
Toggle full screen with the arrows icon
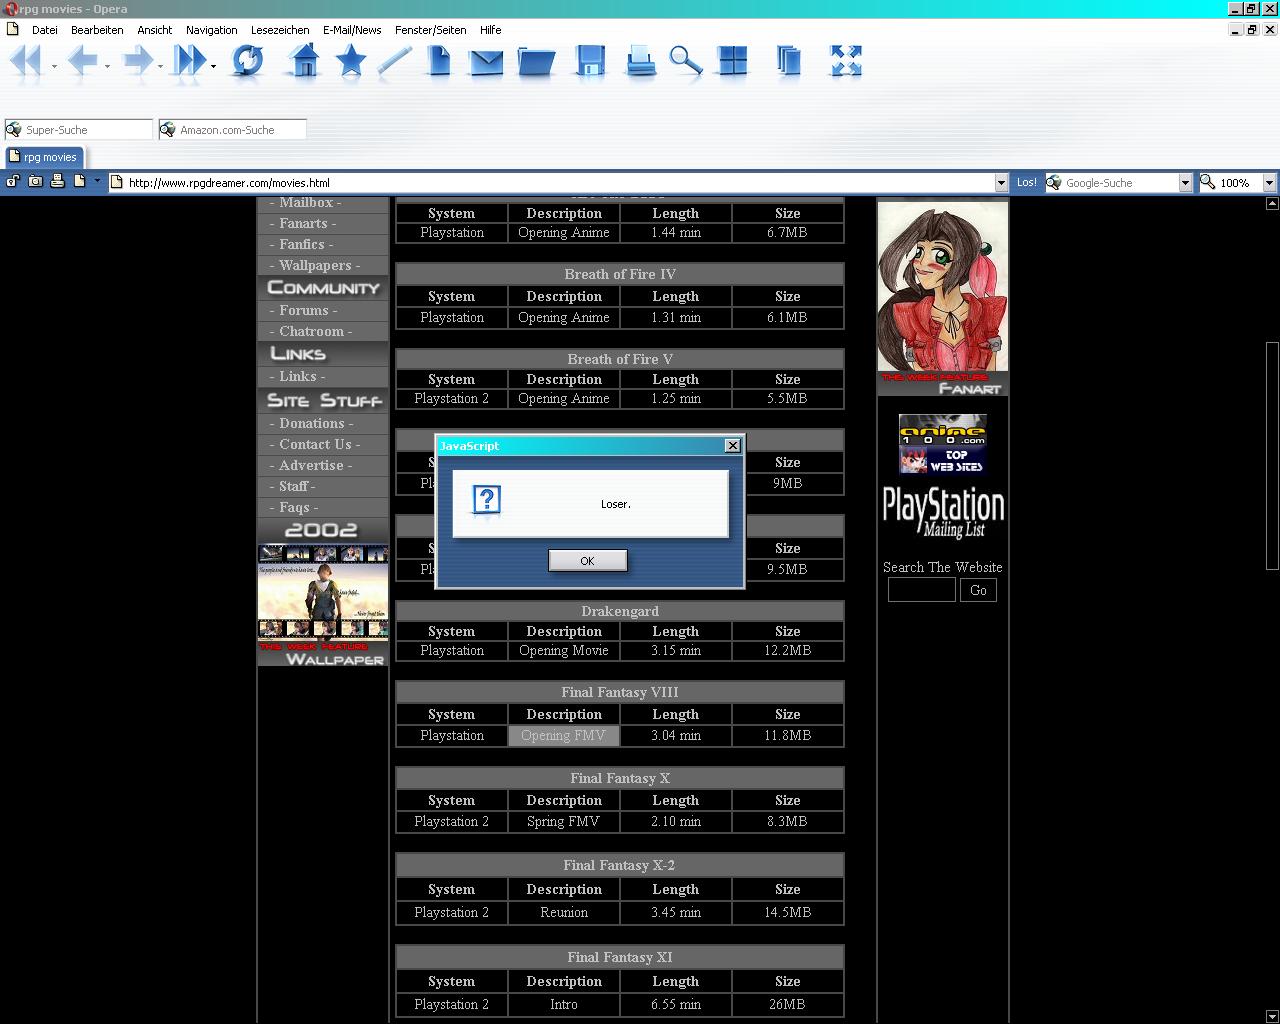[x=846, y=61]
